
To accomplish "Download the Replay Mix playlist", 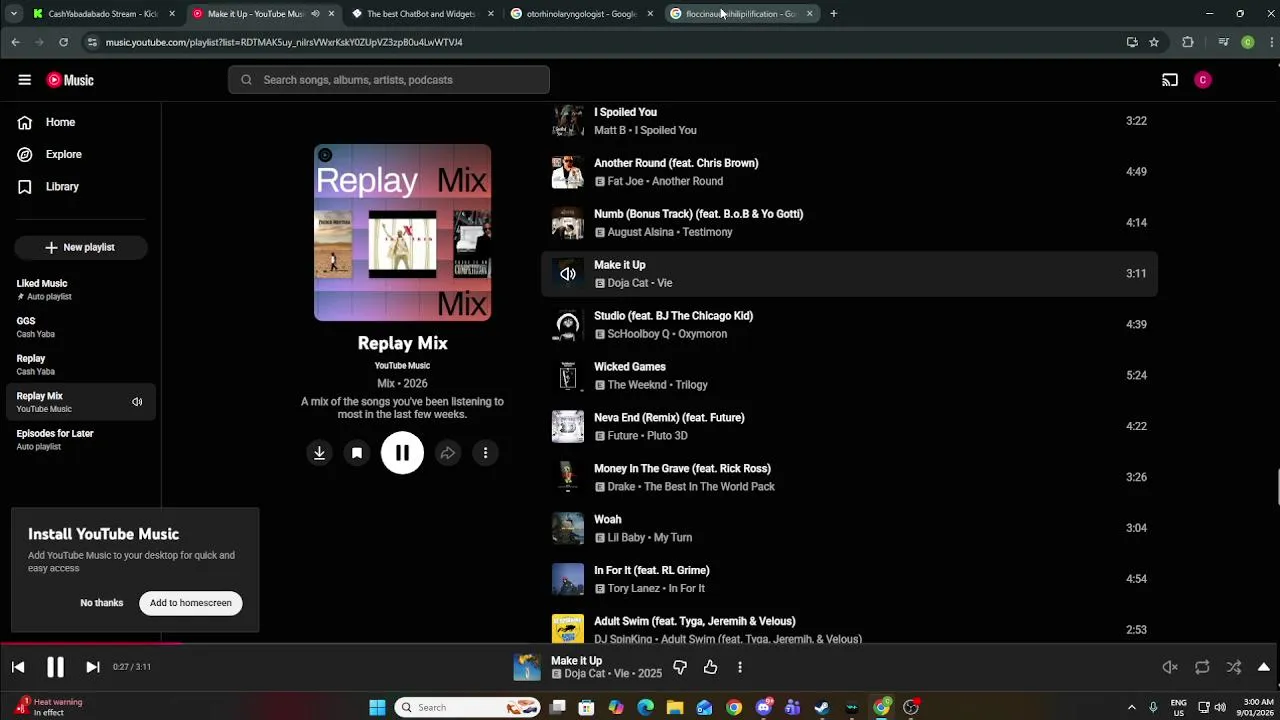I will click(319, 453).
